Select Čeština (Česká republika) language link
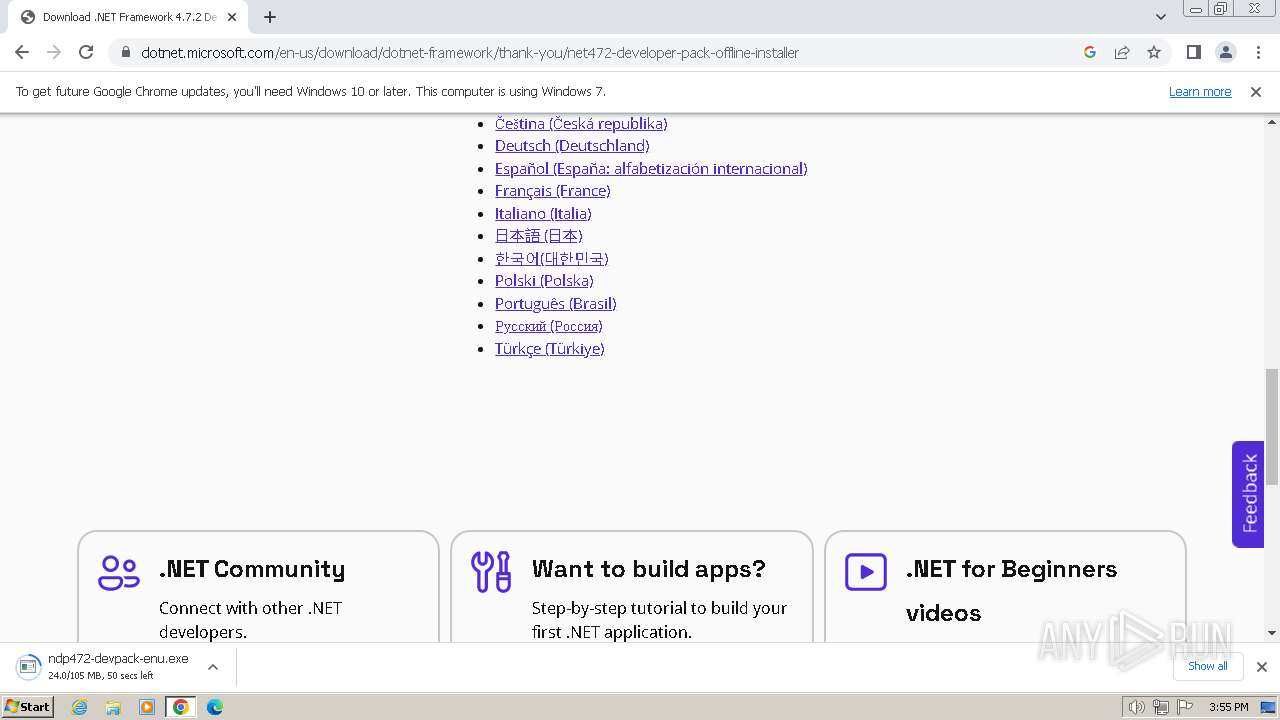1280x720 pixels. point(581,124)
